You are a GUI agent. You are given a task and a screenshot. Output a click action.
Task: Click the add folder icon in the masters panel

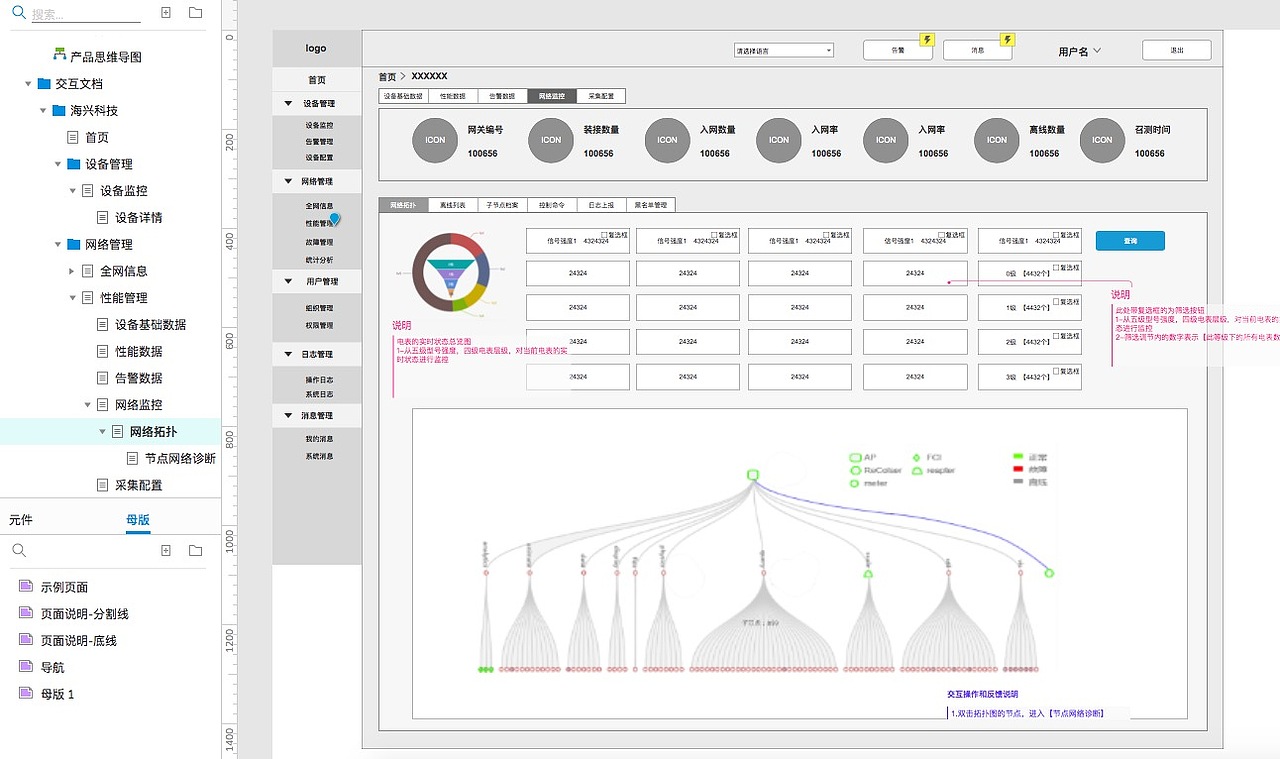click(x=195, y=550)
